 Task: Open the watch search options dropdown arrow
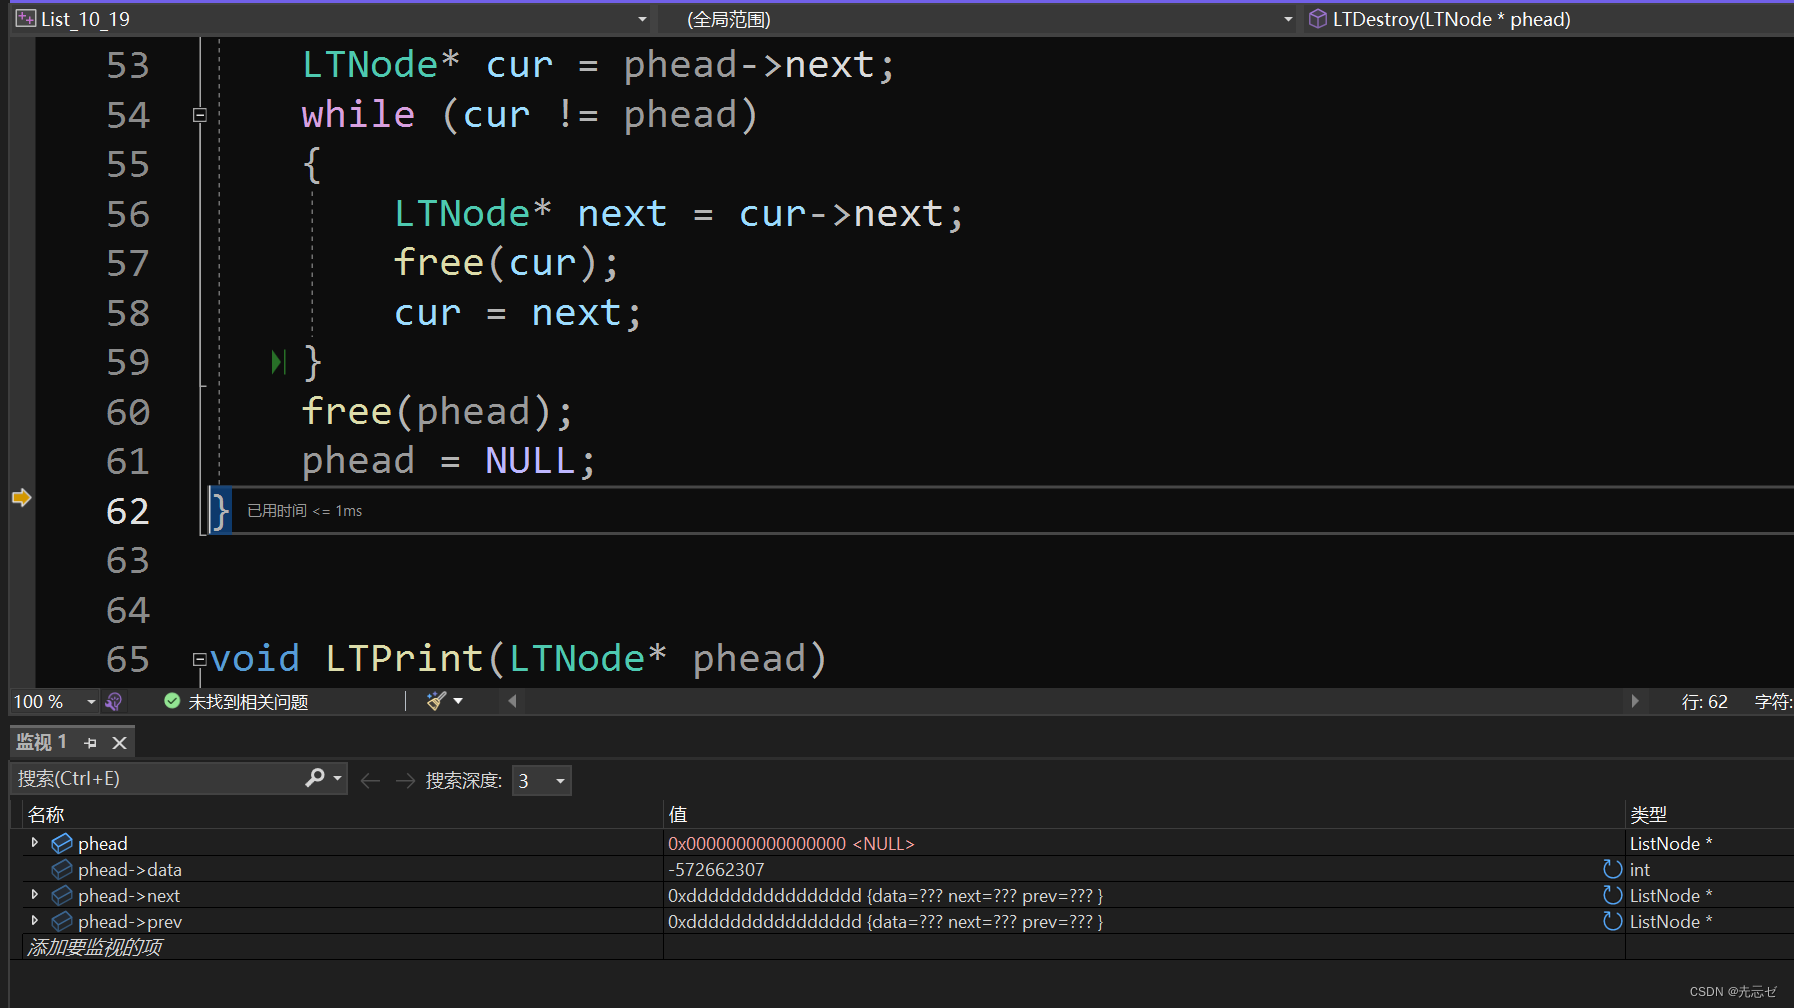tap(338, 778)
